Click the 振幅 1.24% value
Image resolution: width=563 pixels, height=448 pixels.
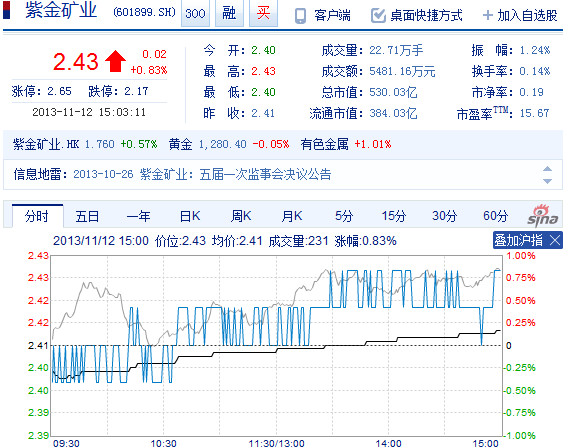535,50
